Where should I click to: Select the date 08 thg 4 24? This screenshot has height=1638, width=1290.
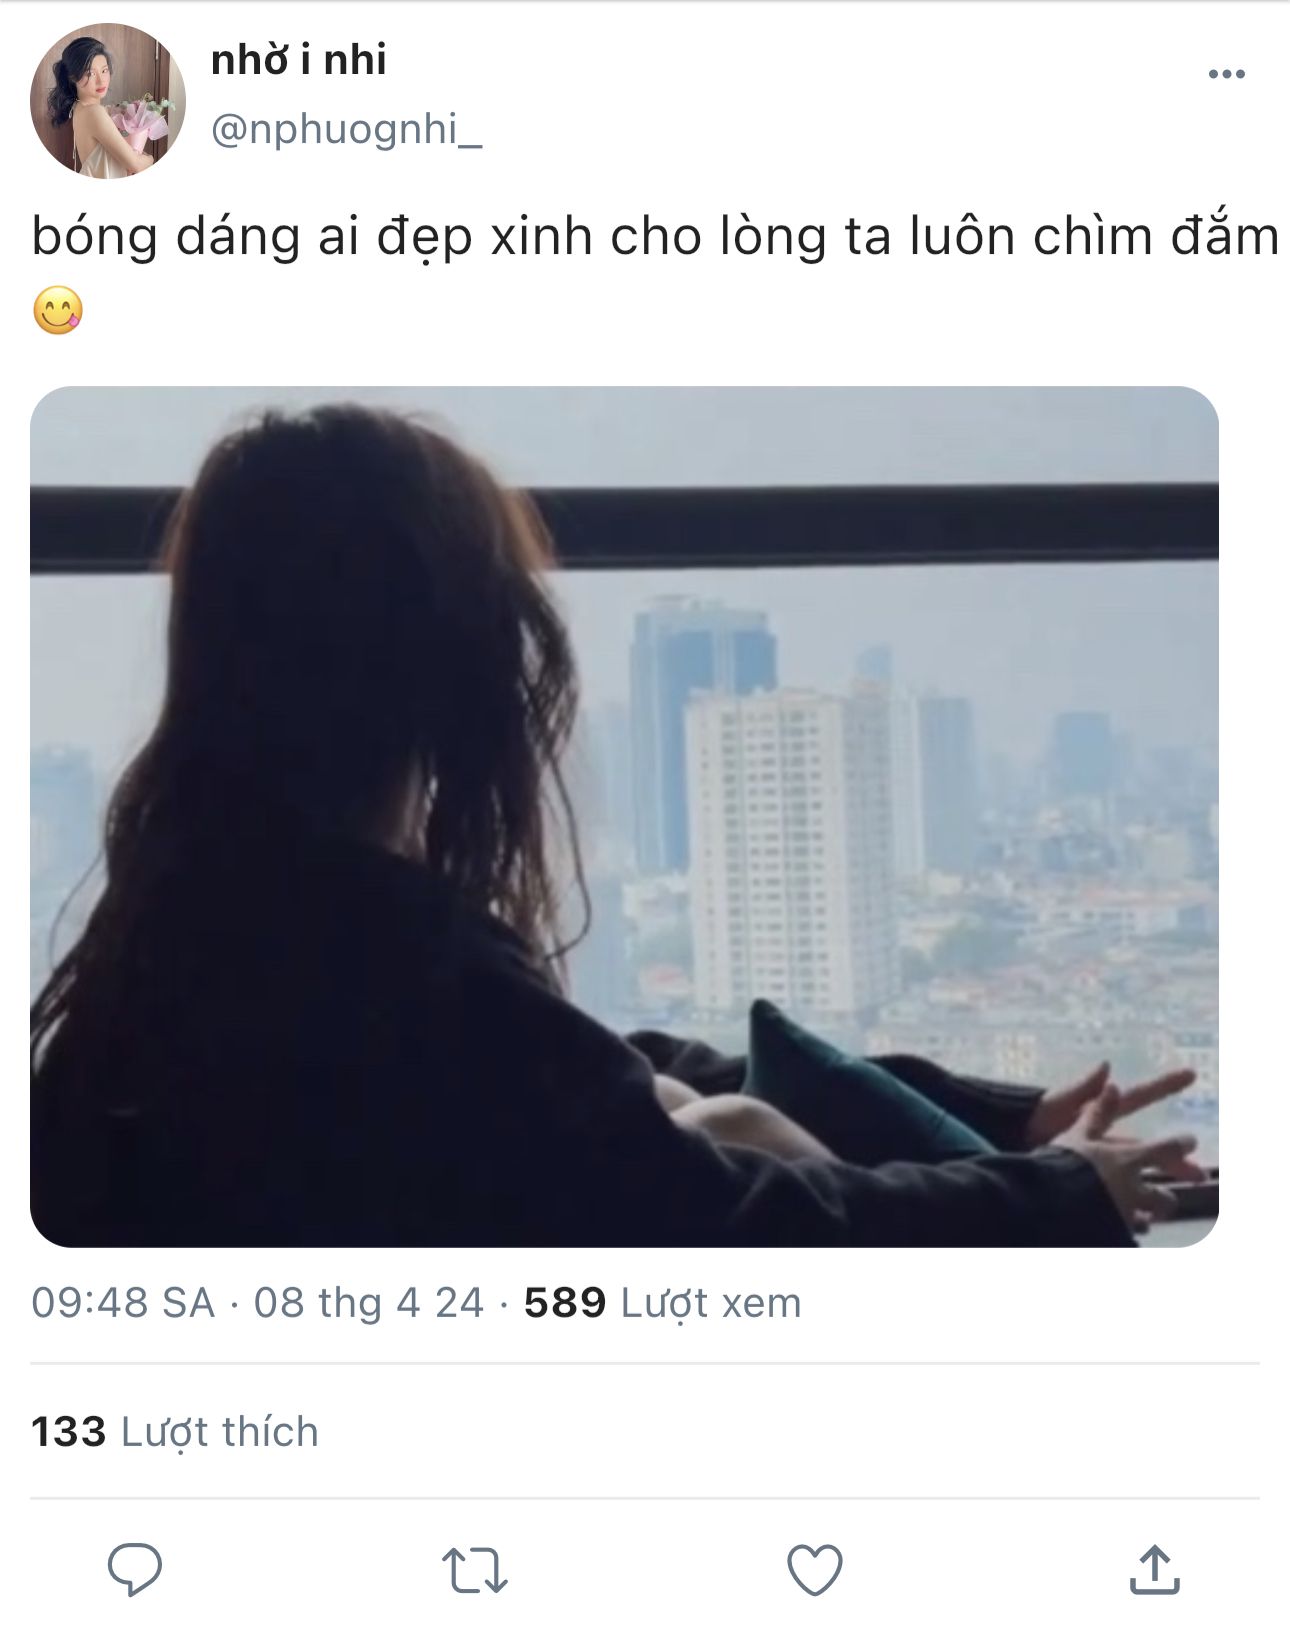[368, 1303]
